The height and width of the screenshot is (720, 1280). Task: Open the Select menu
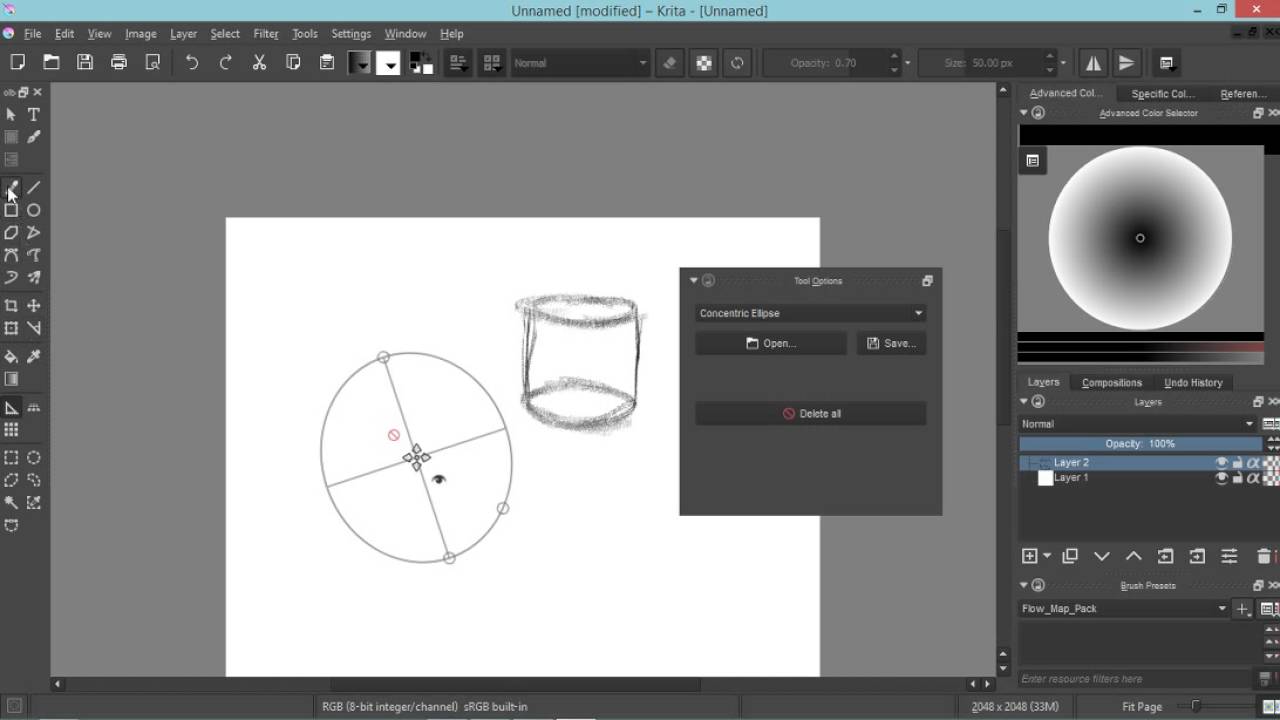(x=225, y=33)
